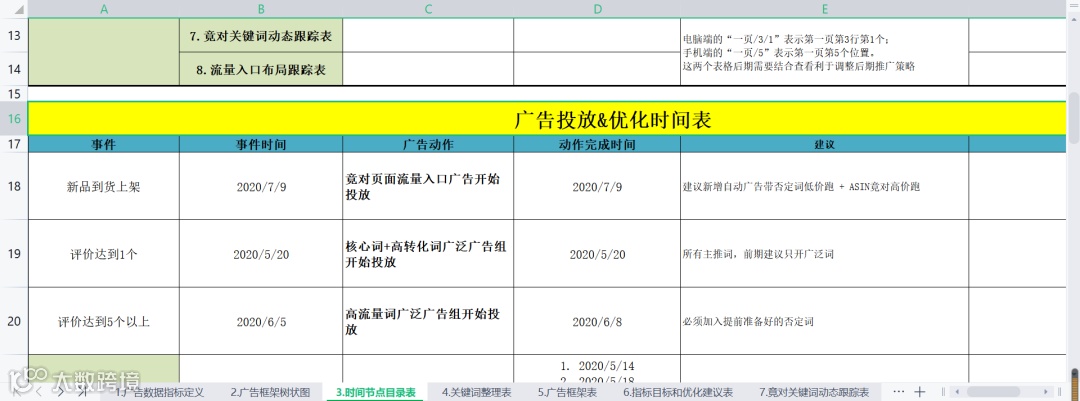Image resolution: width=1080 pixels, height=401 pixels.
Task: Select row 14 header
Action: pyautogui.click(x=14, y=69)
